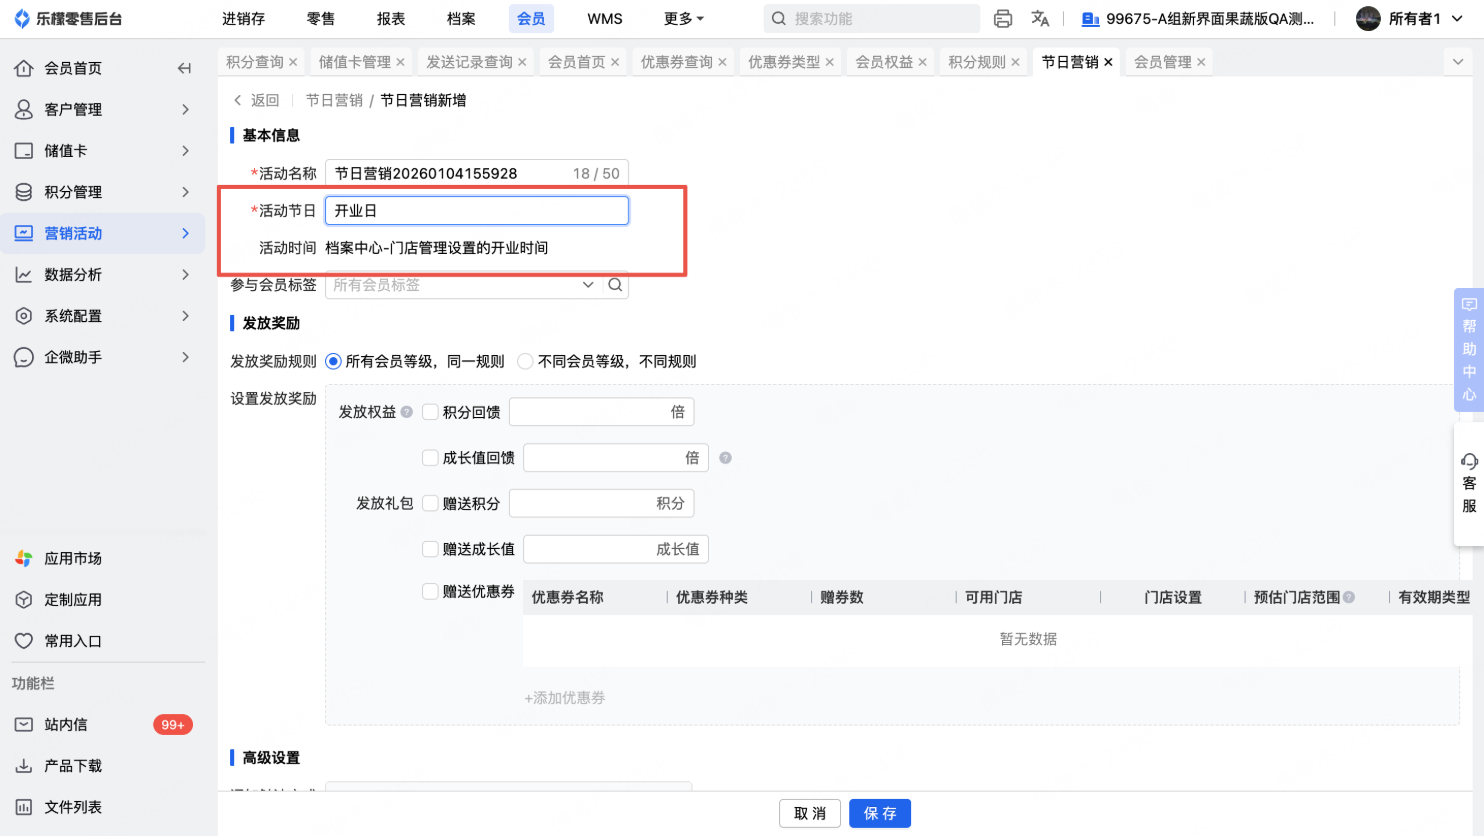Screen dimensions: 1484x836
Task: Open the 客服 customer service panel
Action: pyautogui.click(x=1469, y=484)
